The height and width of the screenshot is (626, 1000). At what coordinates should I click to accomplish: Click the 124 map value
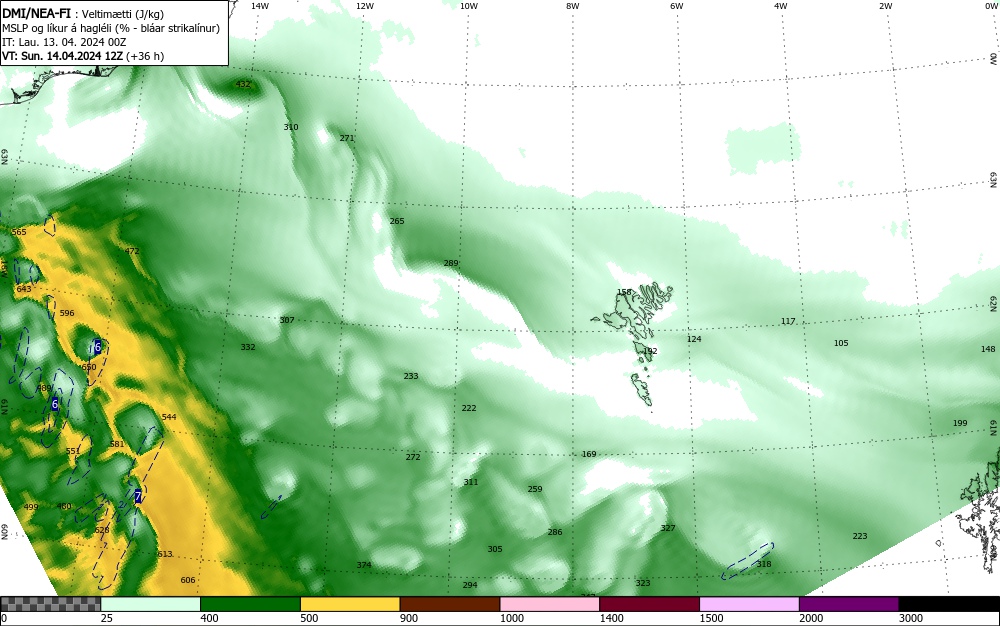(694, 339)
